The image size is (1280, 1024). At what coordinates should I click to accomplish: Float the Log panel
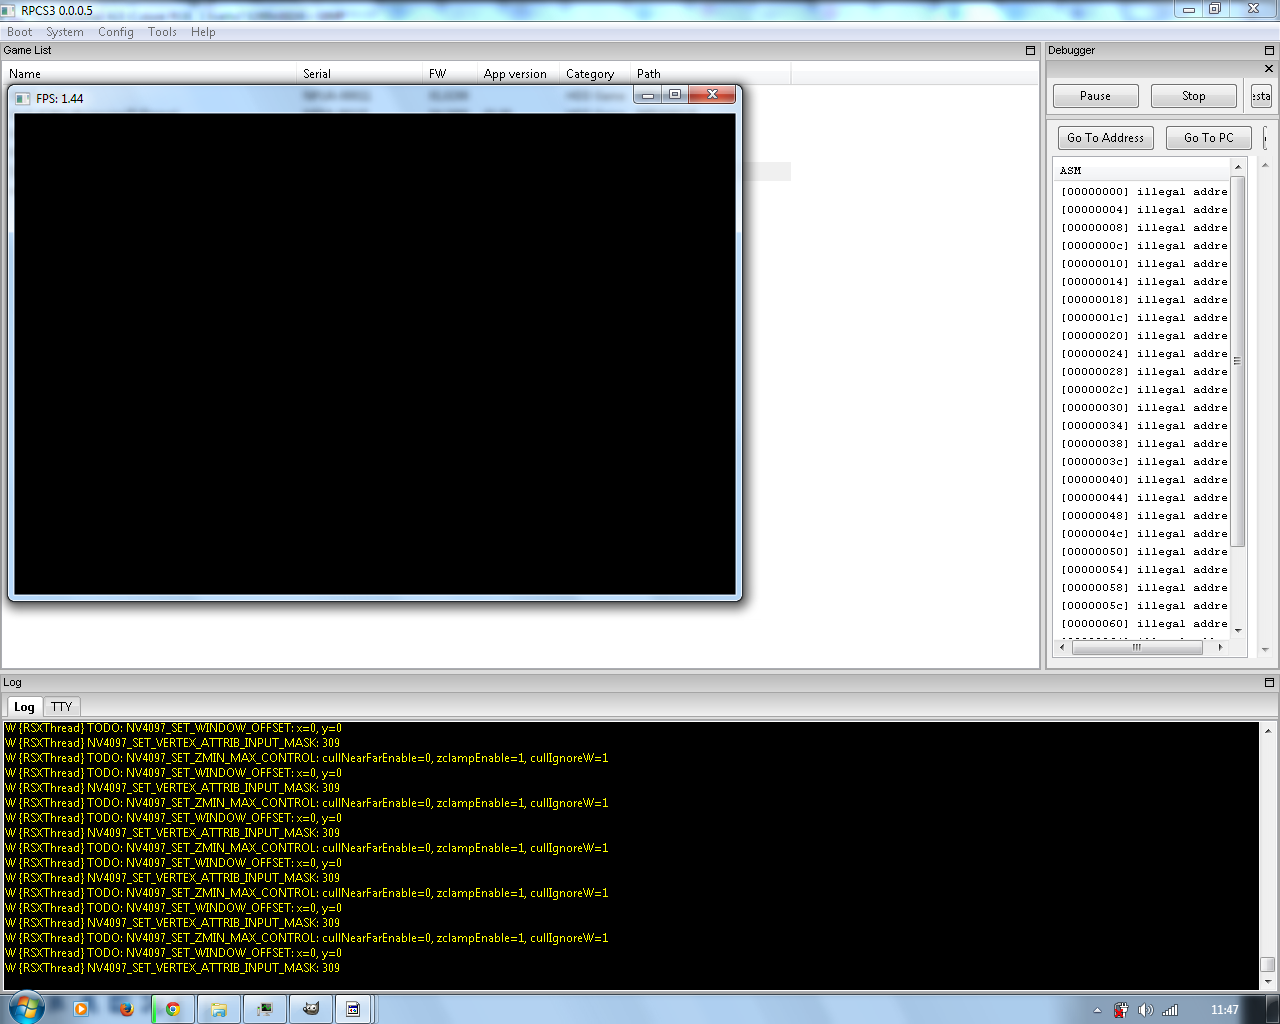pos(1269,682)
